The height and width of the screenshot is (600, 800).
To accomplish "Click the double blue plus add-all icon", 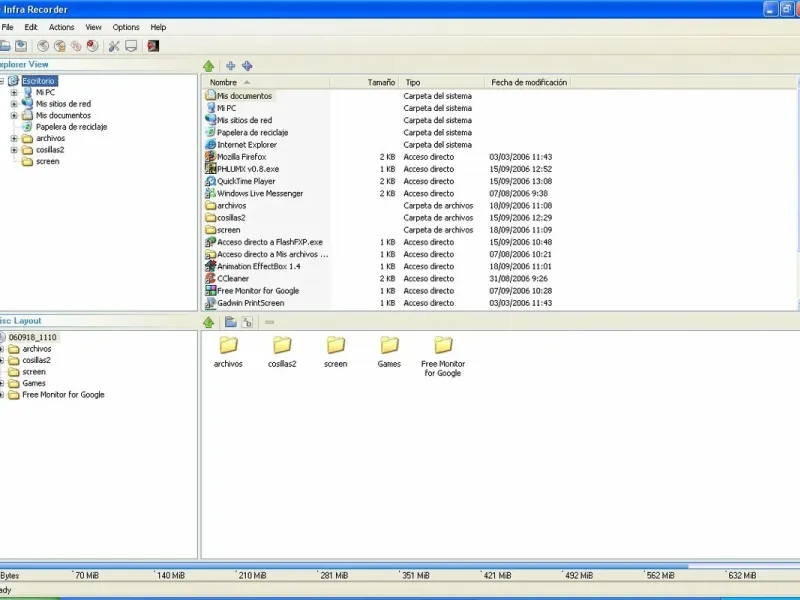I will (x=247, y=66).
